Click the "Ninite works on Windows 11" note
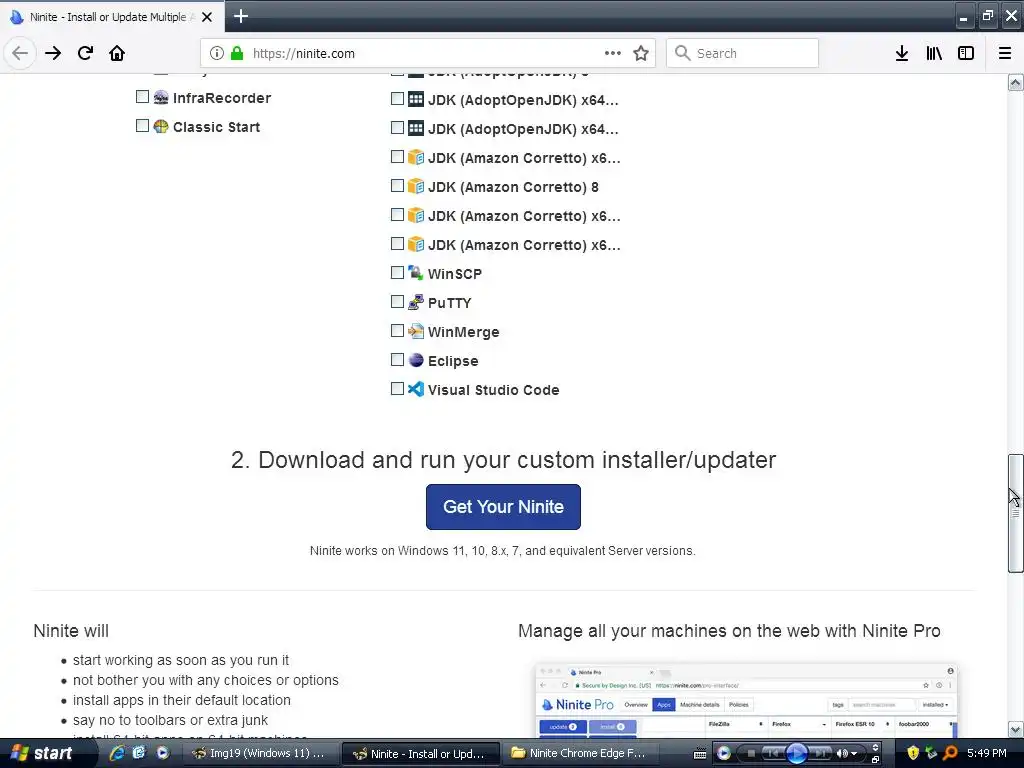Image resolution: width=1024 pixels, height=768 pixels. [x=502, y=551]
